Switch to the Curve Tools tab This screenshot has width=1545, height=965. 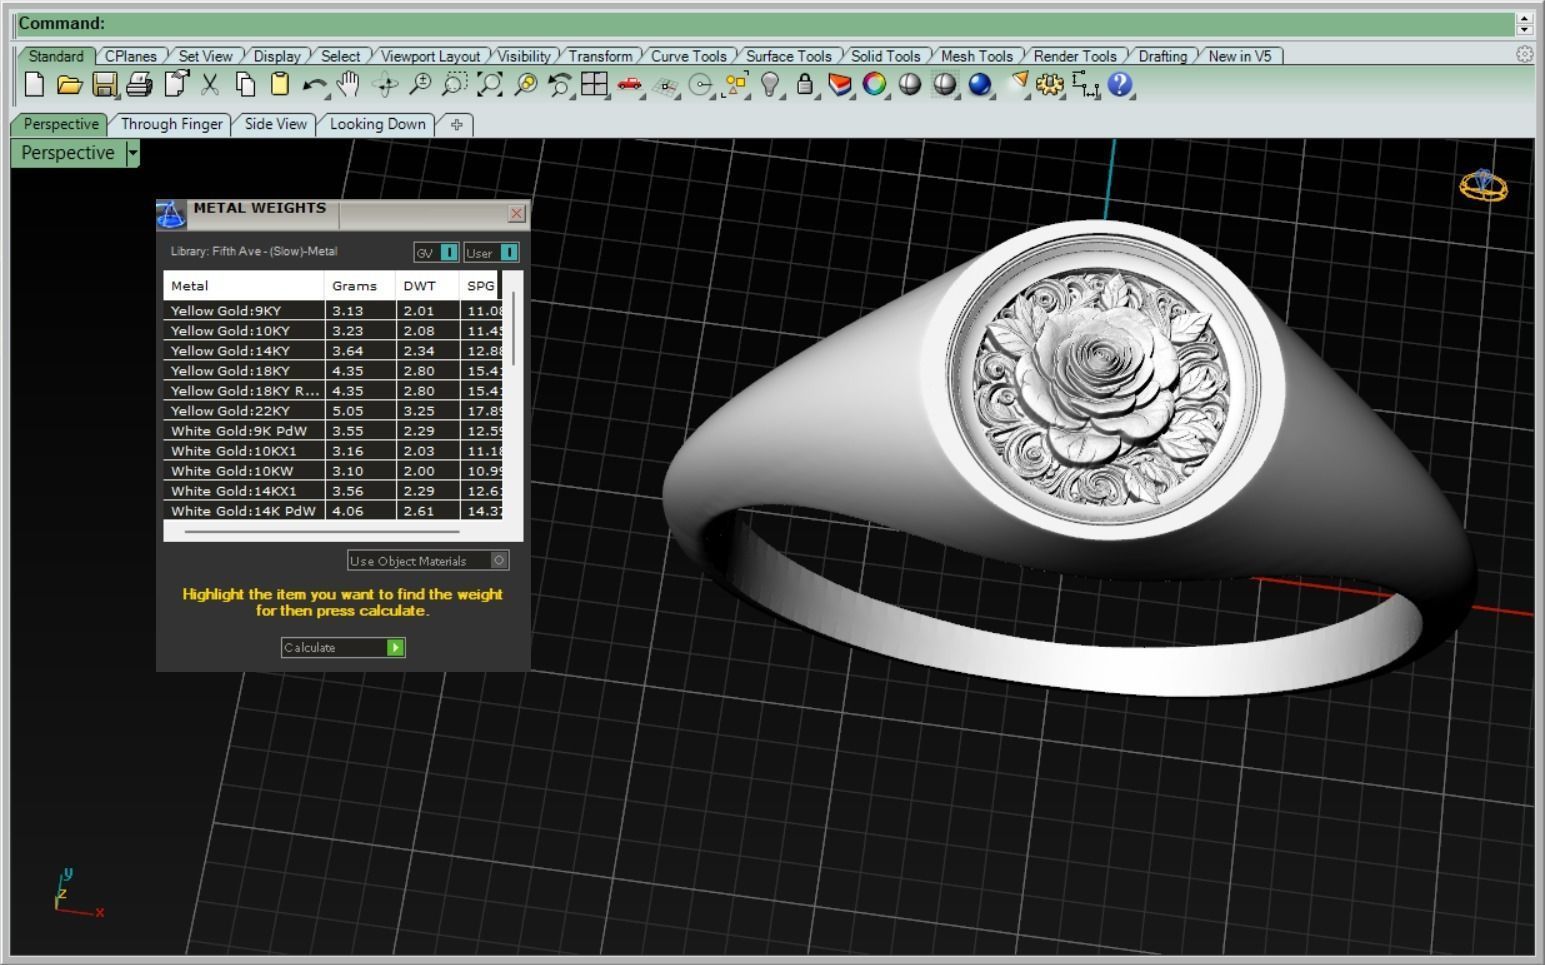pyautogui.click(x=689, y=56)
